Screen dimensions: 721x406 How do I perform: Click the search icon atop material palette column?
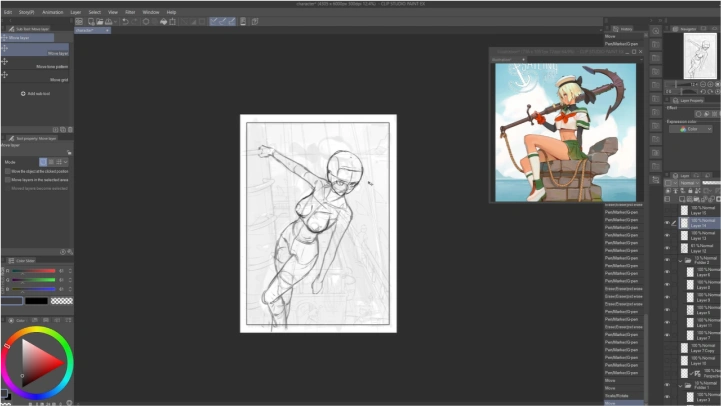[656, 31]
